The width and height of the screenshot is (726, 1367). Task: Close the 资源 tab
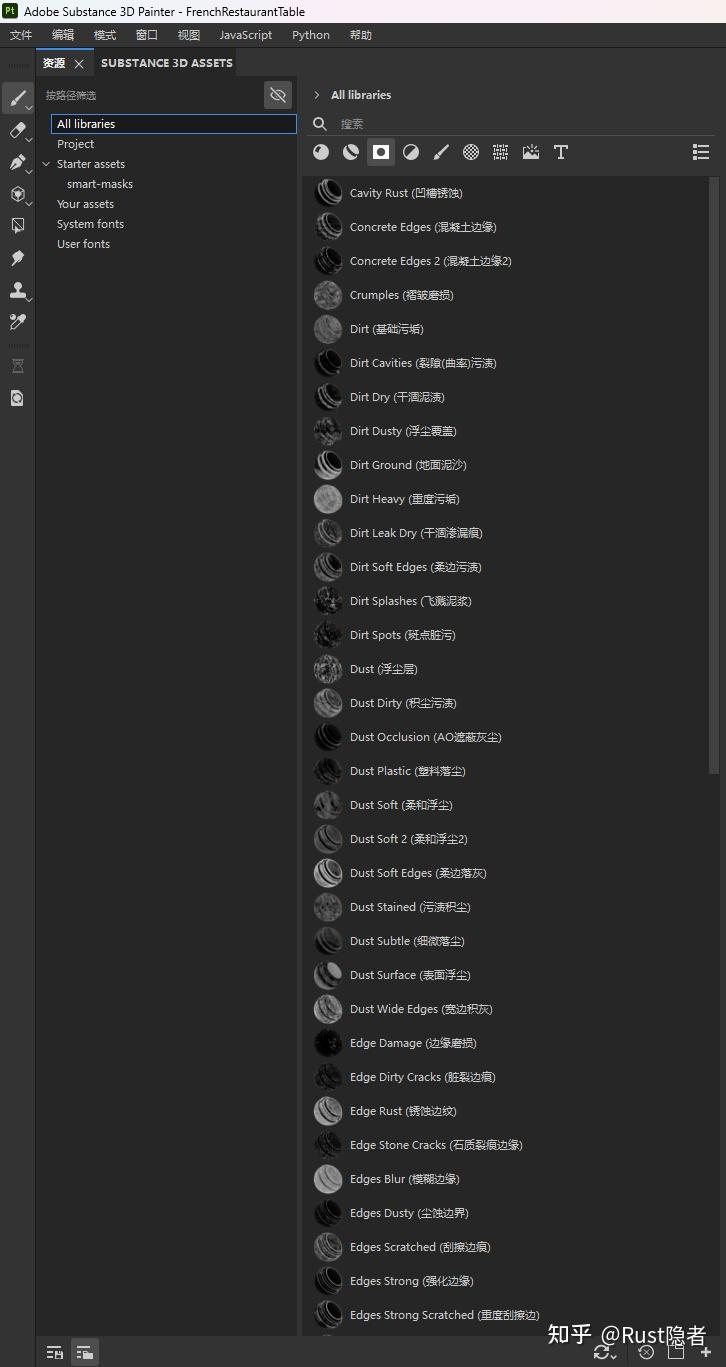tap(79, 64)
